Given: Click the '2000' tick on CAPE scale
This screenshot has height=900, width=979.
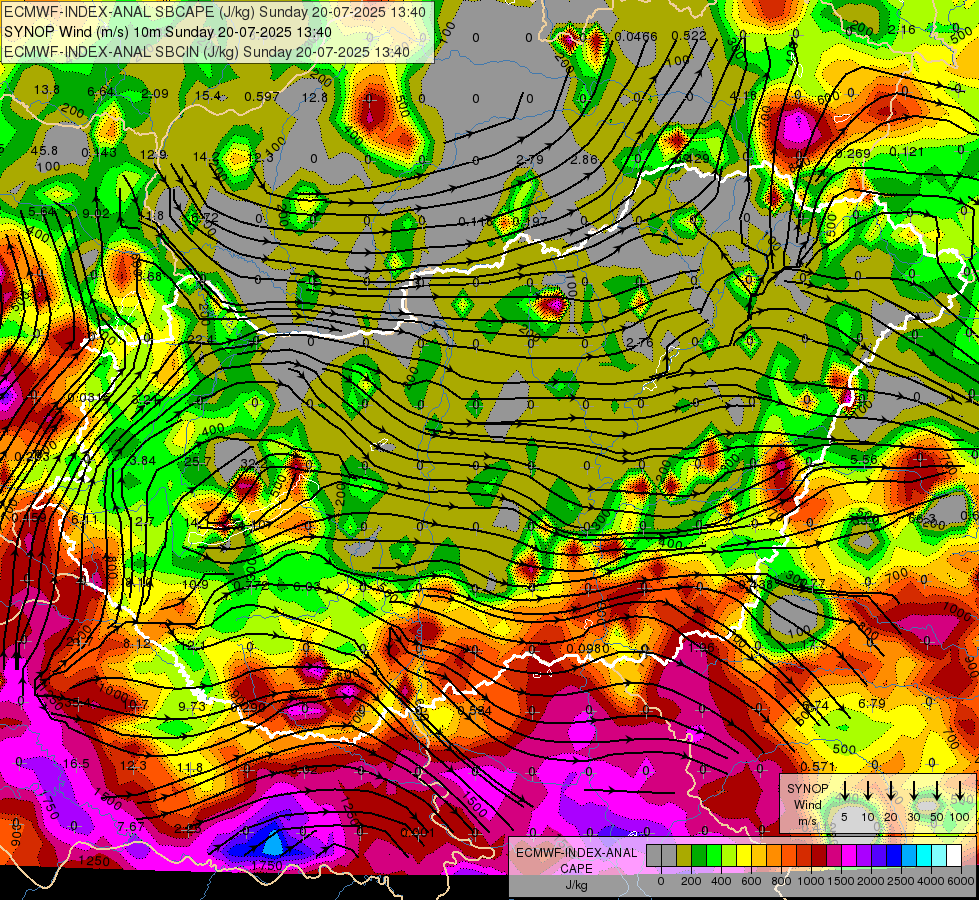Looking at the screenshot, I should tap(871, 881).
